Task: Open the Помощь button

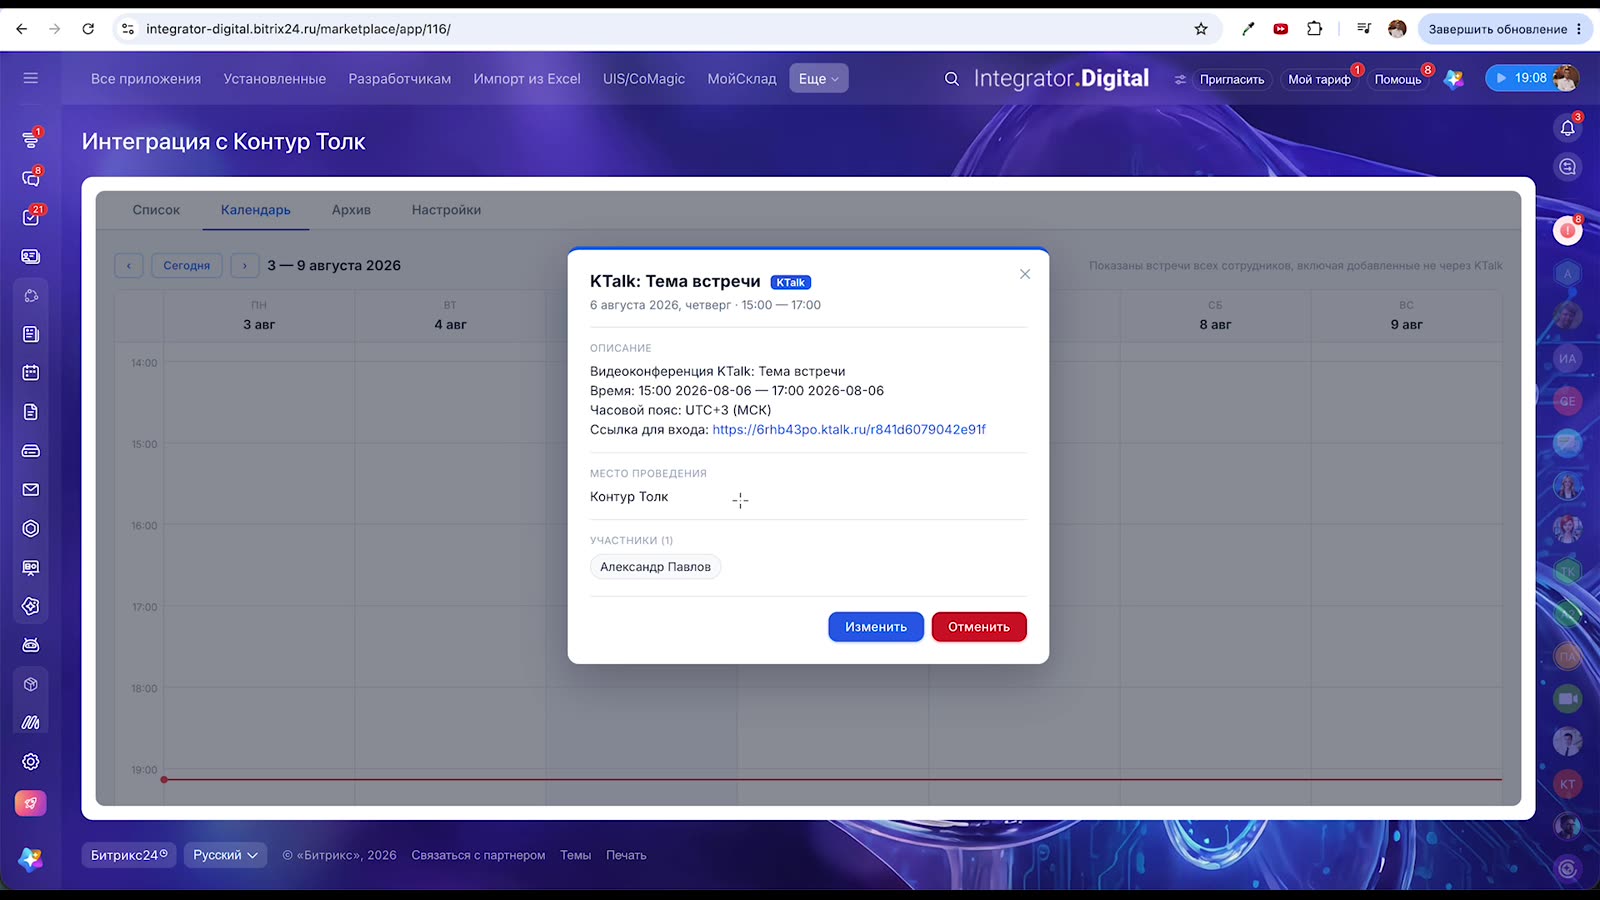Action: pos(1398,79)
